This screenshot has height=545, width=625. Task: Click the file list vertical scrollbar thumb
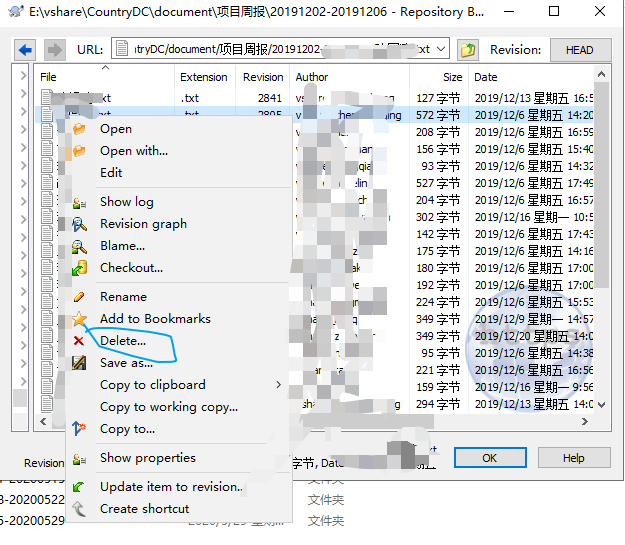(x=601, y=185)
